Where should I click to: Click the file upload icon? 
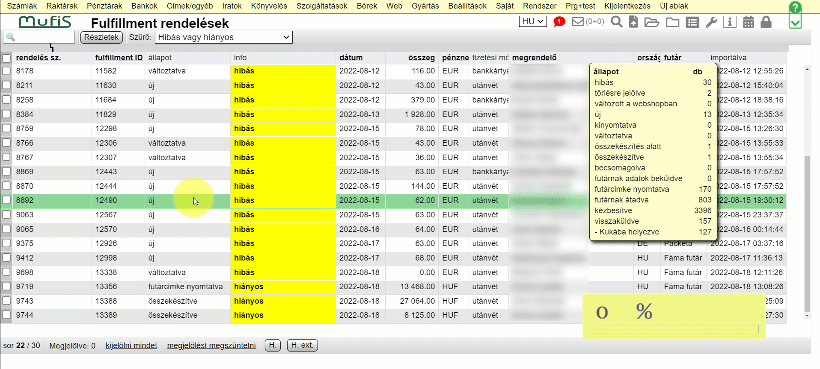(x=633, y=22)
